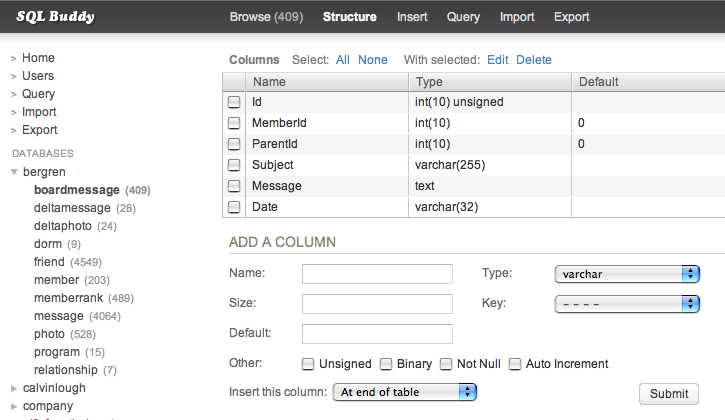
Task: Open the Key dropdown
Action: 626,303
